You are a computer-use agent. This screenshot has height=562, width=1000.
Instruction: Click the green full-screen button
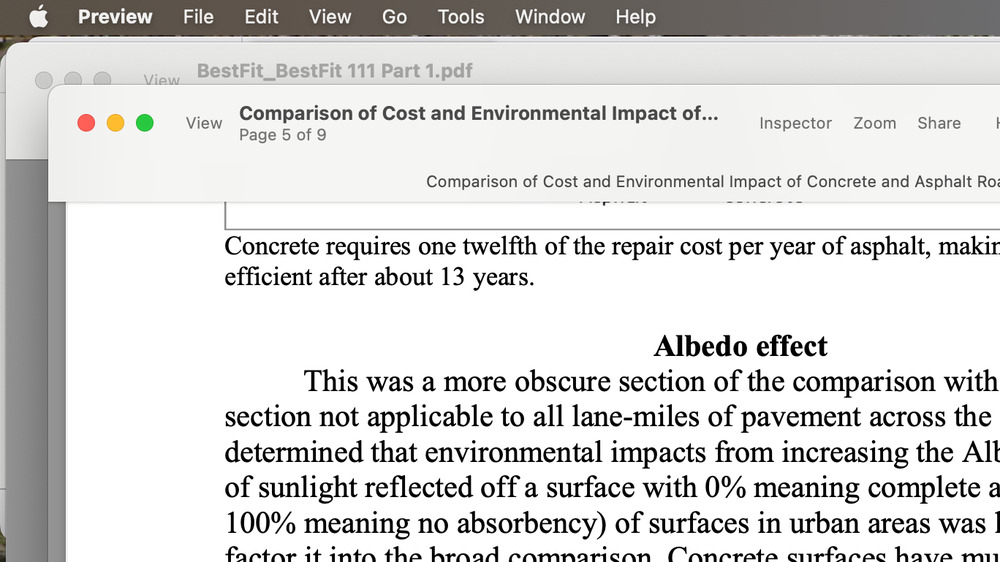point(145,122)
